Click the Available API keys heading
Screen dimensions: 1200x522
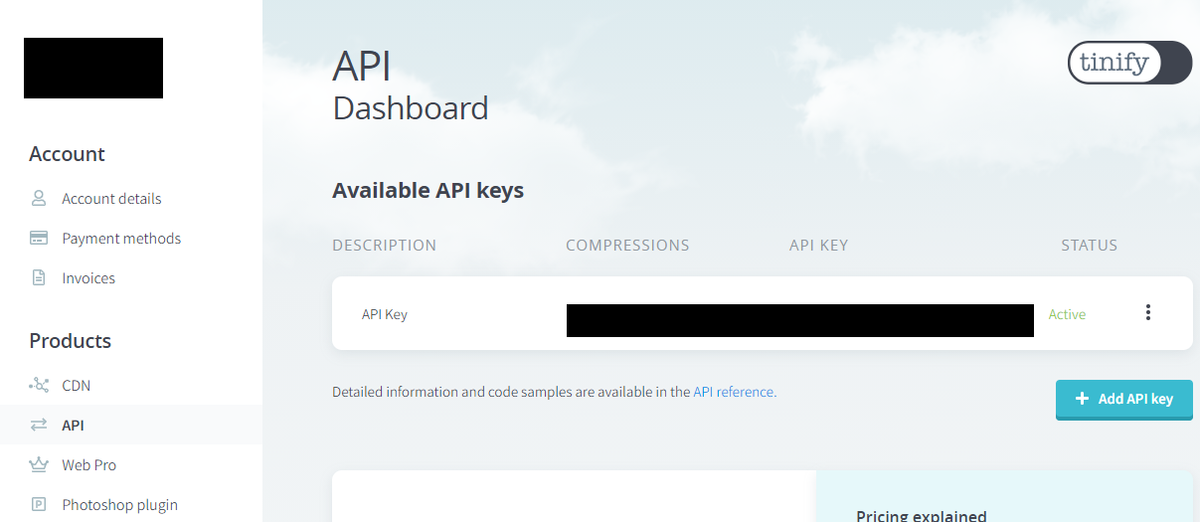[x=428, y=190]
